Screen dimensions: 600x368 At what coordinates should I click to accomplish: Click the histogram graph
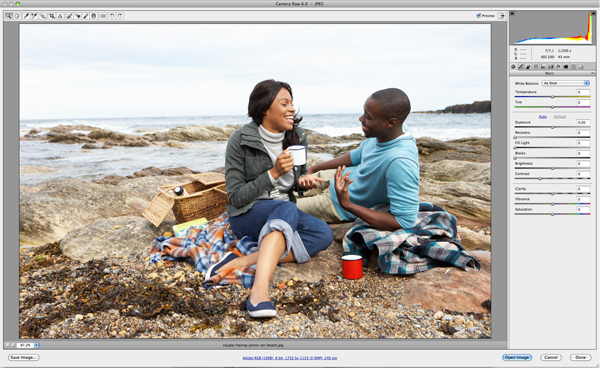point(553,28)
